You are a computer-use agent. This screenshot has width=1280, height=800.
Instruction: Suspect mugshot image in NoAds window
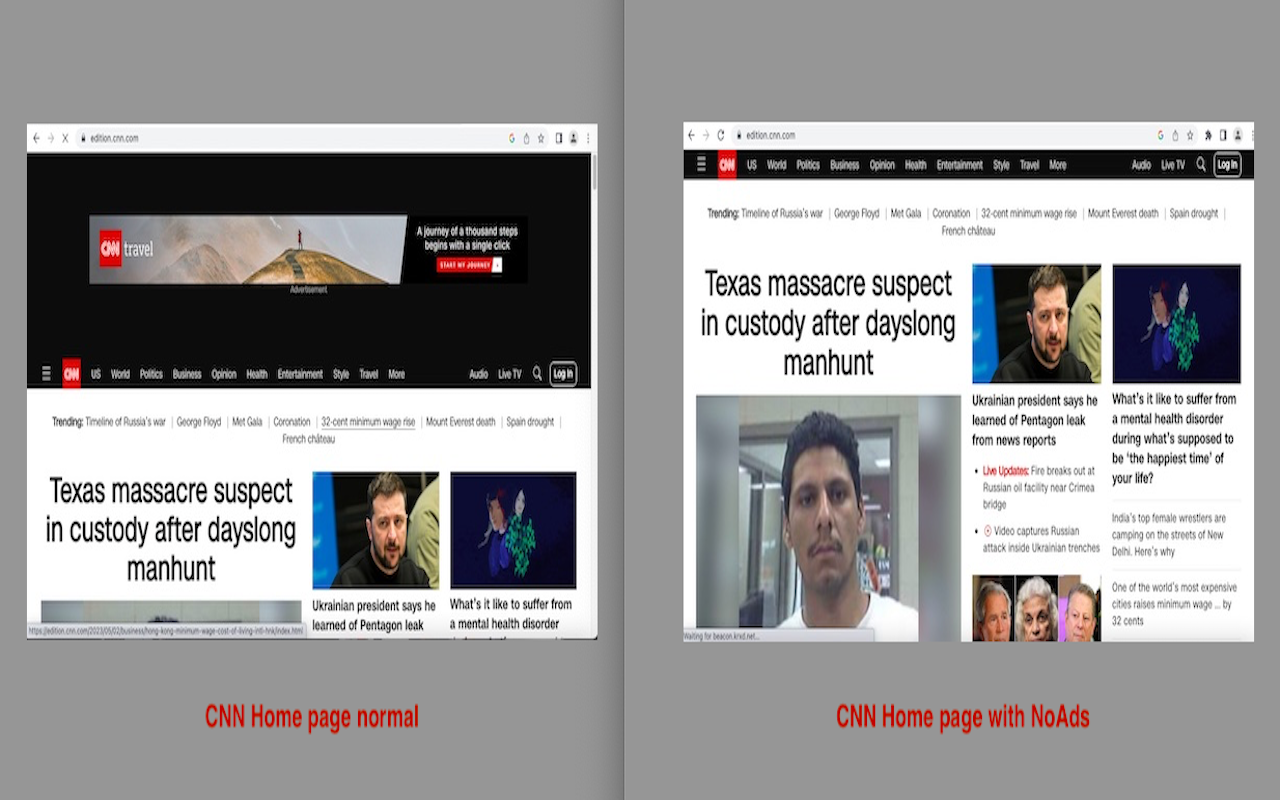[x=828, y=518]
